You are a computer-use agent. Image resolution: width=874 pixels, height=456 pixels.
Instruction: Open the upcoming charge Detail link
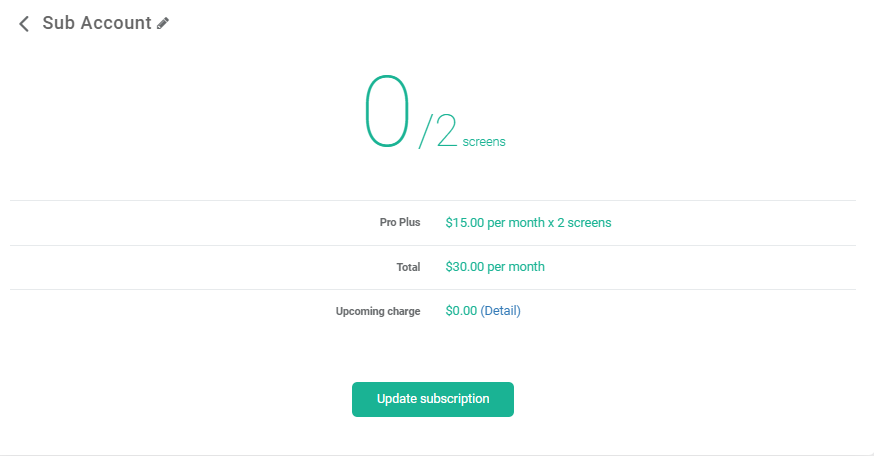click(501, 311)
